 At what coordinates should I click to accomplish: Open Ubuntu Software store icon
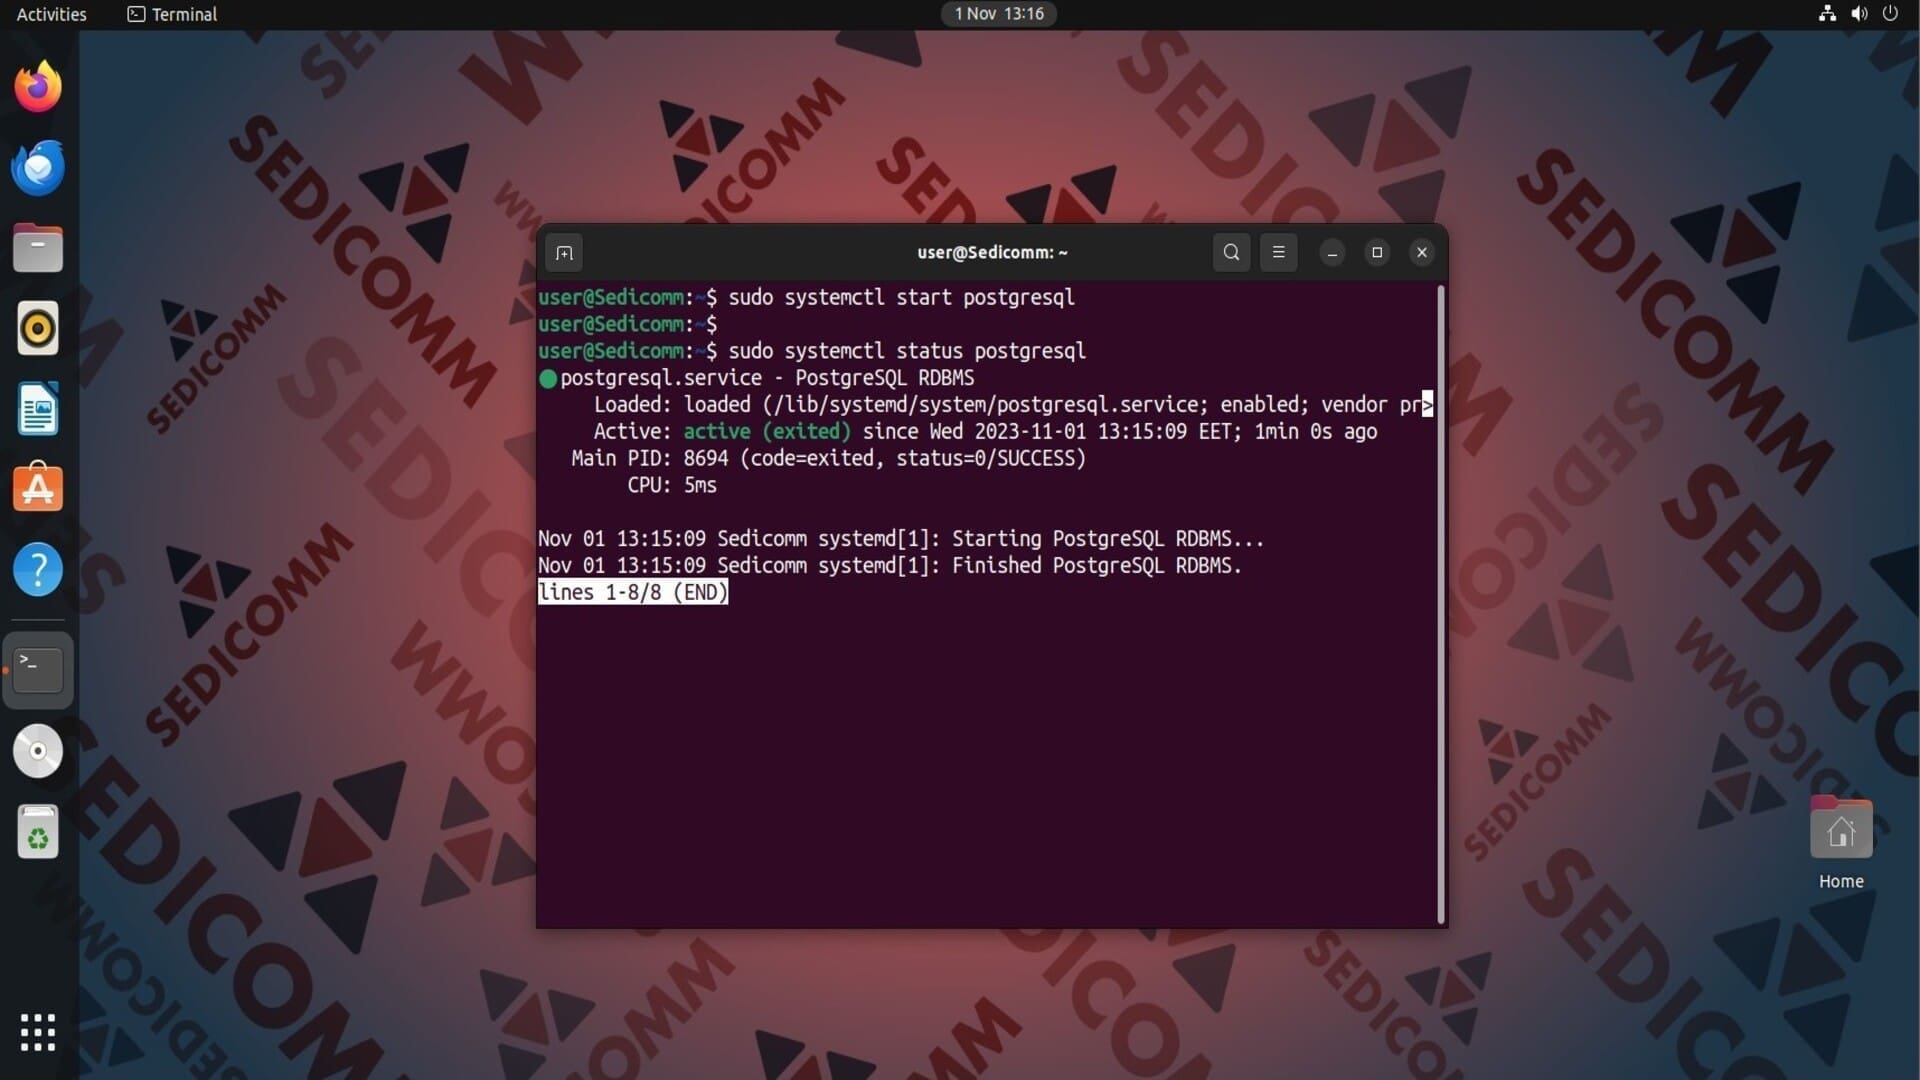coord(38,488)
